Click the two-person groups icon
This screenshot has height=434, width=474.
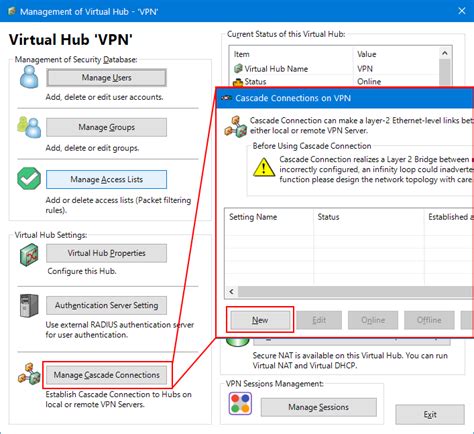coord(29,127)
